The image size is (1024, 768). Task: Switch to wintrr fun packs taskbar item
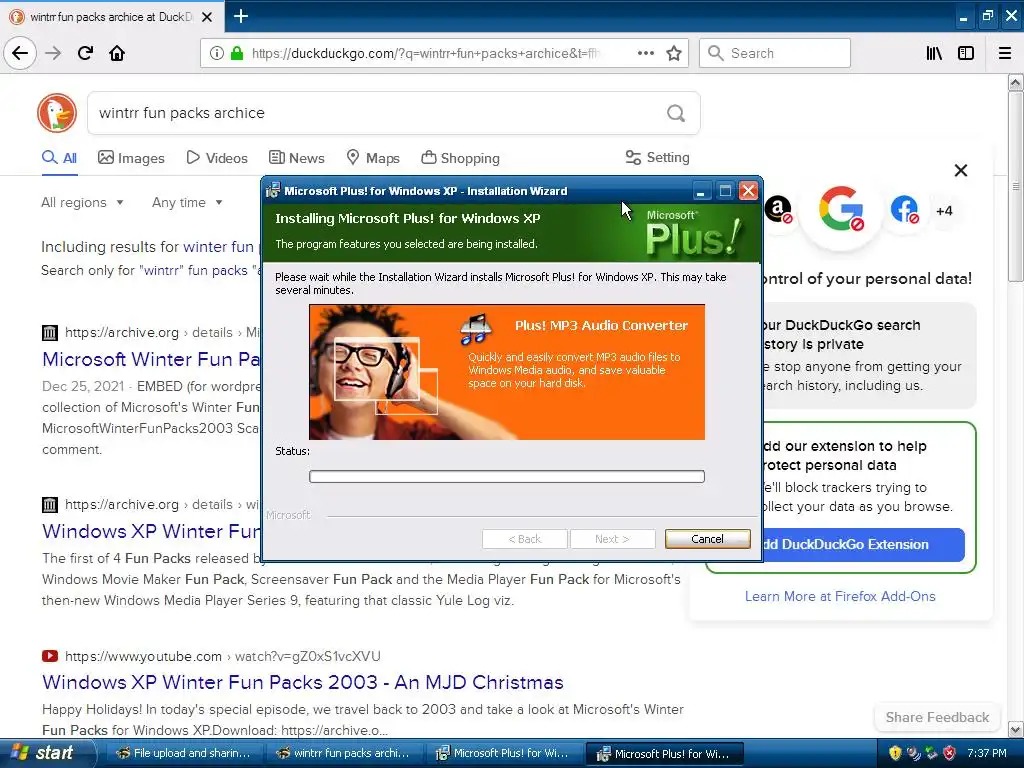344,753
